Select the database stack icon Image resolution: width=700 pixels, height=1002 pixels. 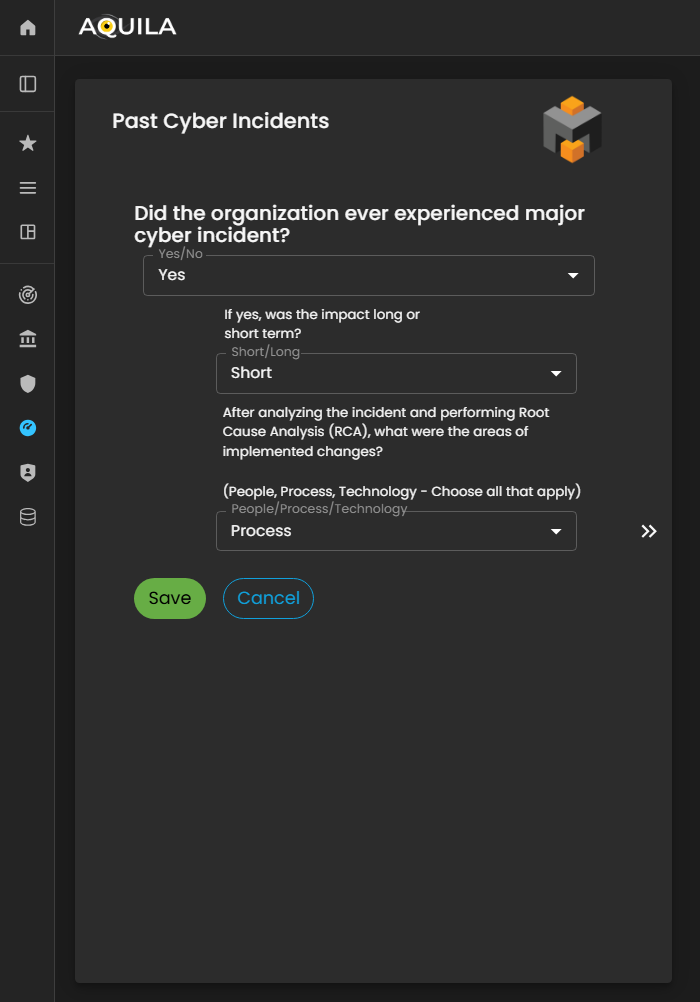click(x=28, y=517)
